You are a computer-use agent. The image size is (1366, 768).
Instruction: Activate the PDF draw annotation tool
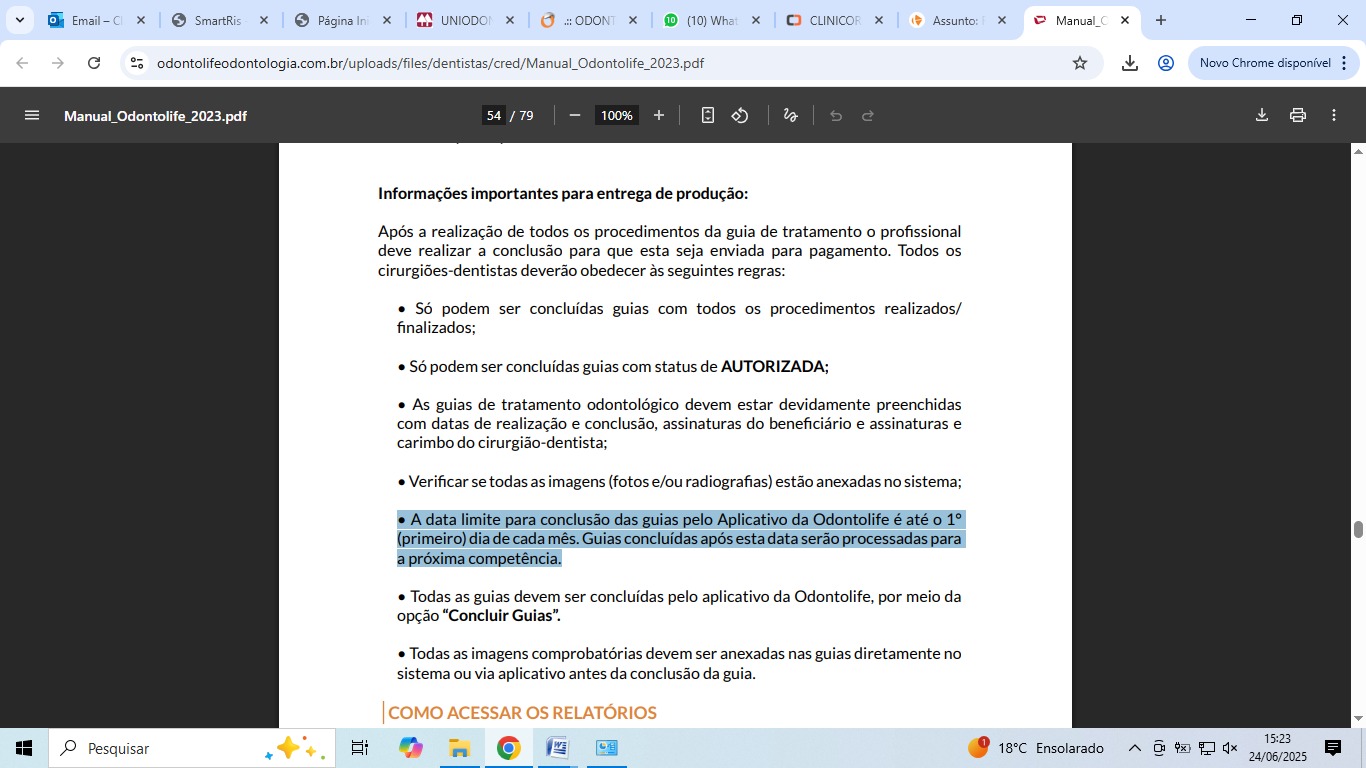pyautogui.click(x=790, y=115)
